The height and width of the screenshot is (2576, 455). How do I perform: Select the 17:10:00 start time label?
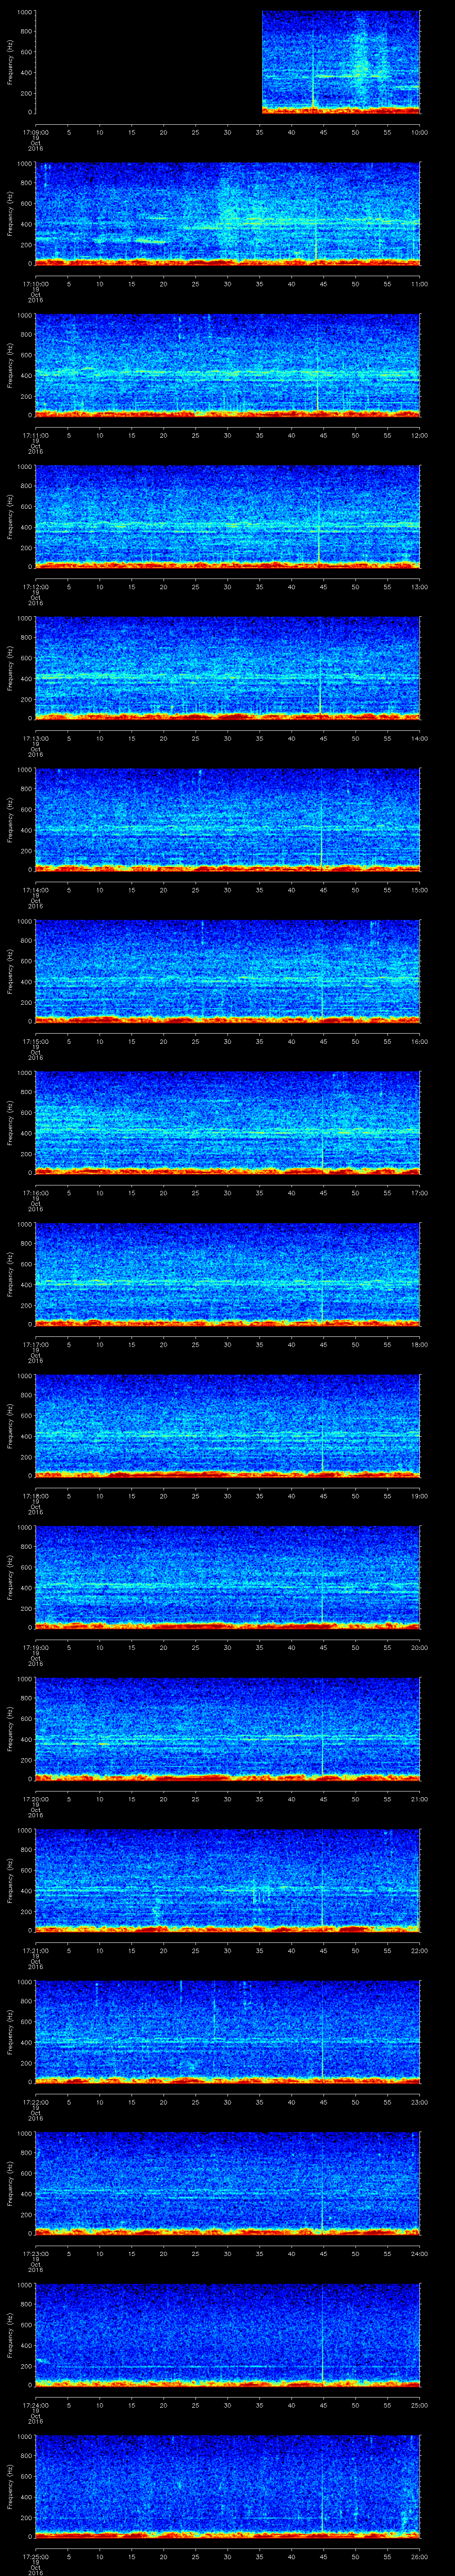(x=35, y=282)
